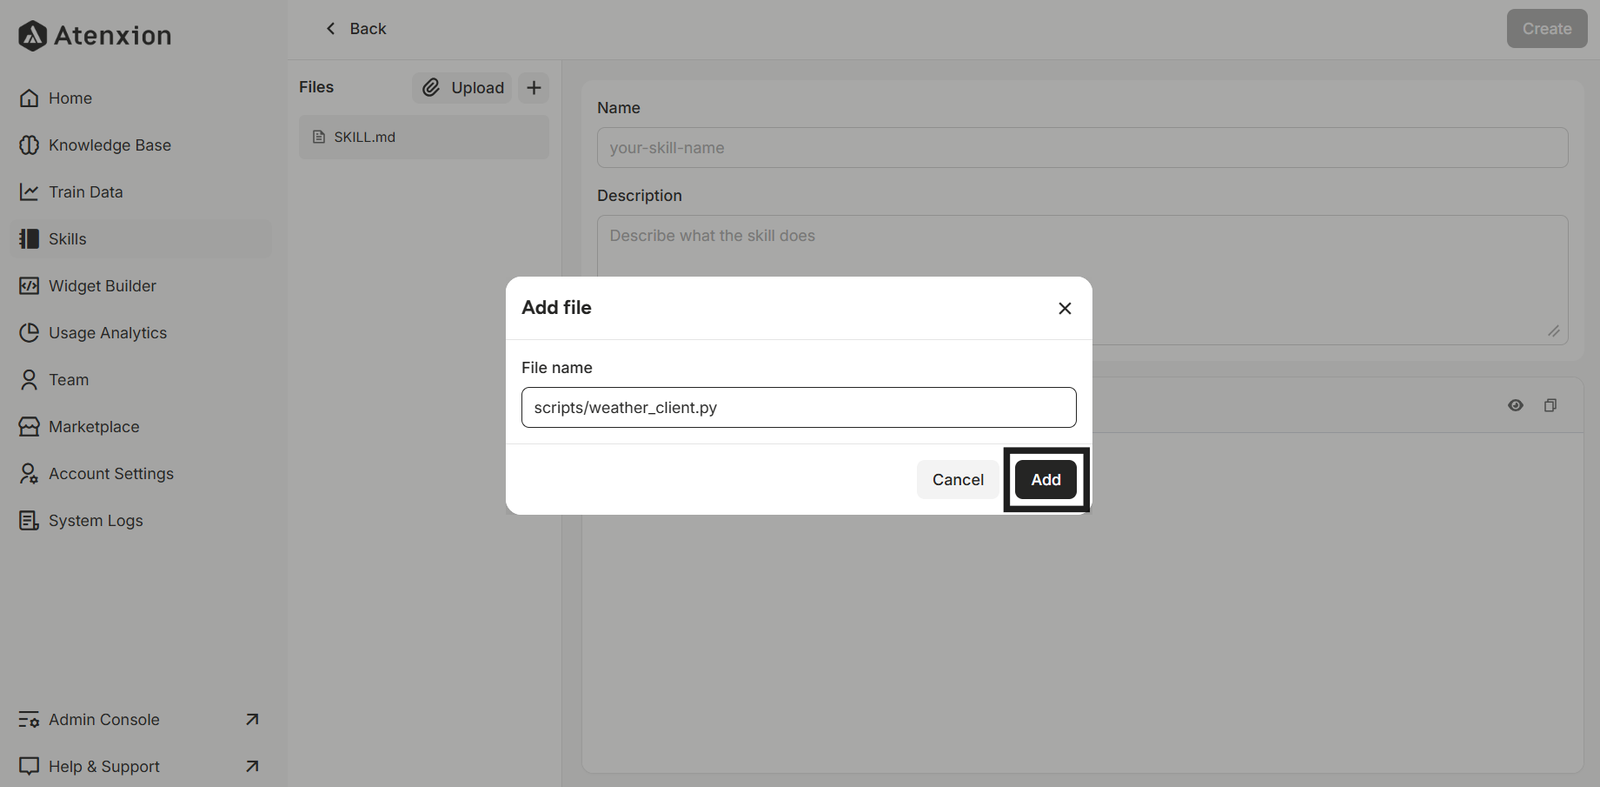Click the skill Name input field
The height and width of the screenshot is (787, 1600).
(1082, 148)
